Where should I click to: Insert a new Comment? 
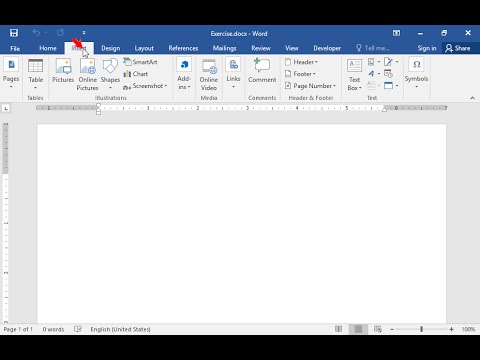coord(262,71)
